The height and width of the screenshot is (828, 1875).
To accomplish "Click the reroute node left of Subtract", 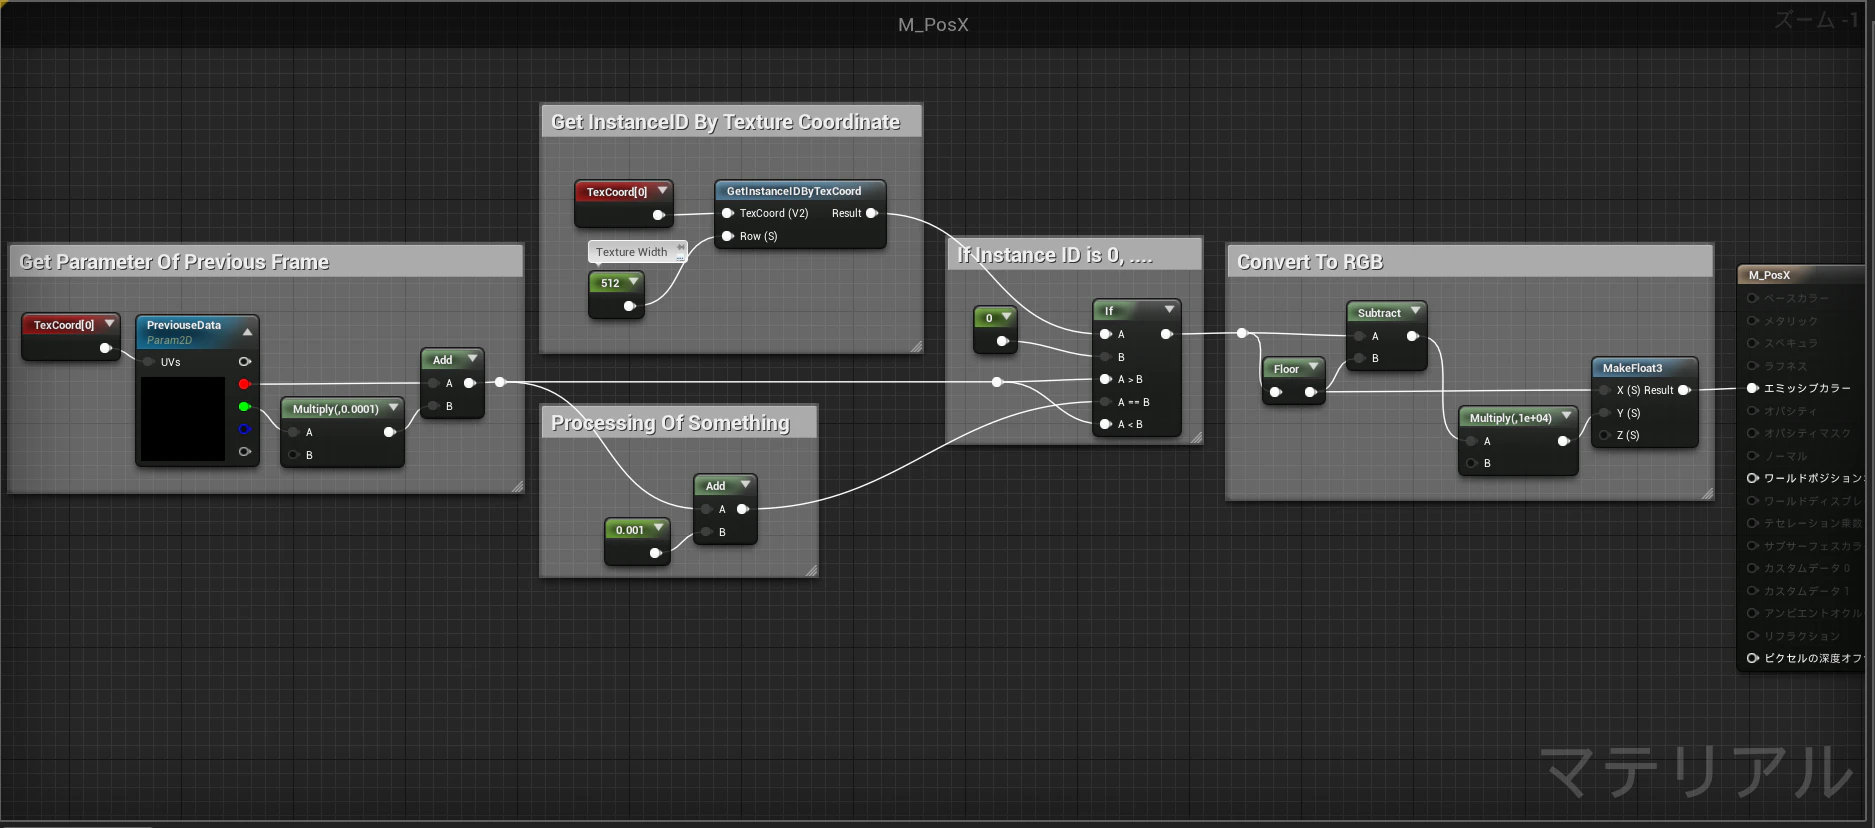I will [x=1242, y=333].
